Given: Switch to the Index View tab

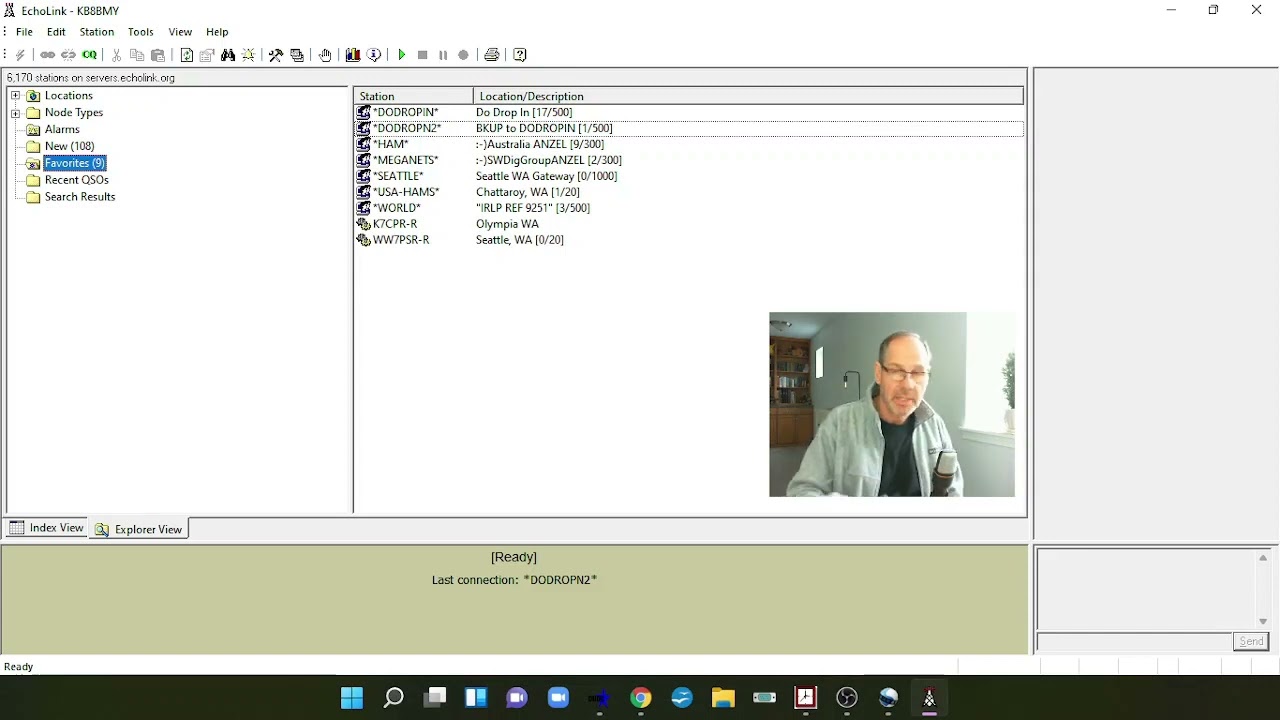Looking at the screenshot, I should coord(47,528).
